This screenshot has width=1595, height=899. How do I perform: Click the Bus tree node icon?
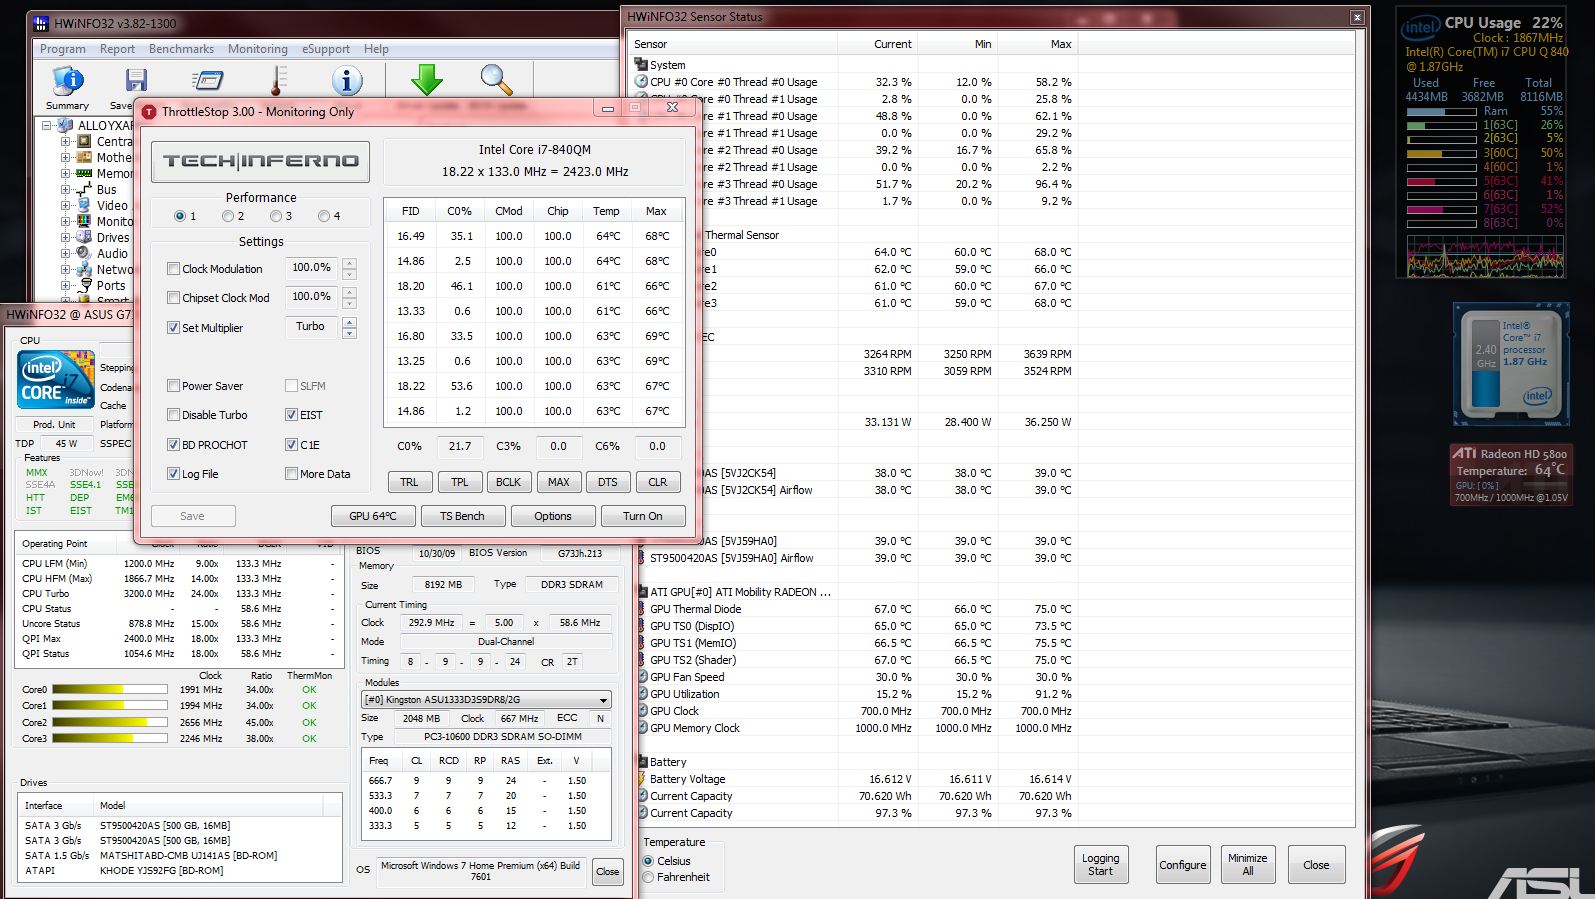85,189
